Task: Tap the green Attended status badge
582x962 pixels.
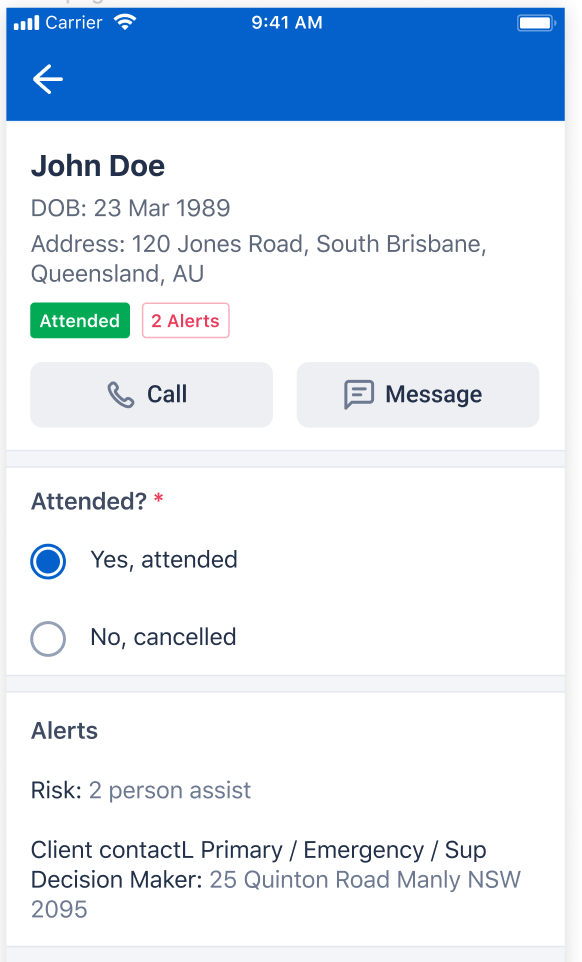Action: click(x=80, y=320)
